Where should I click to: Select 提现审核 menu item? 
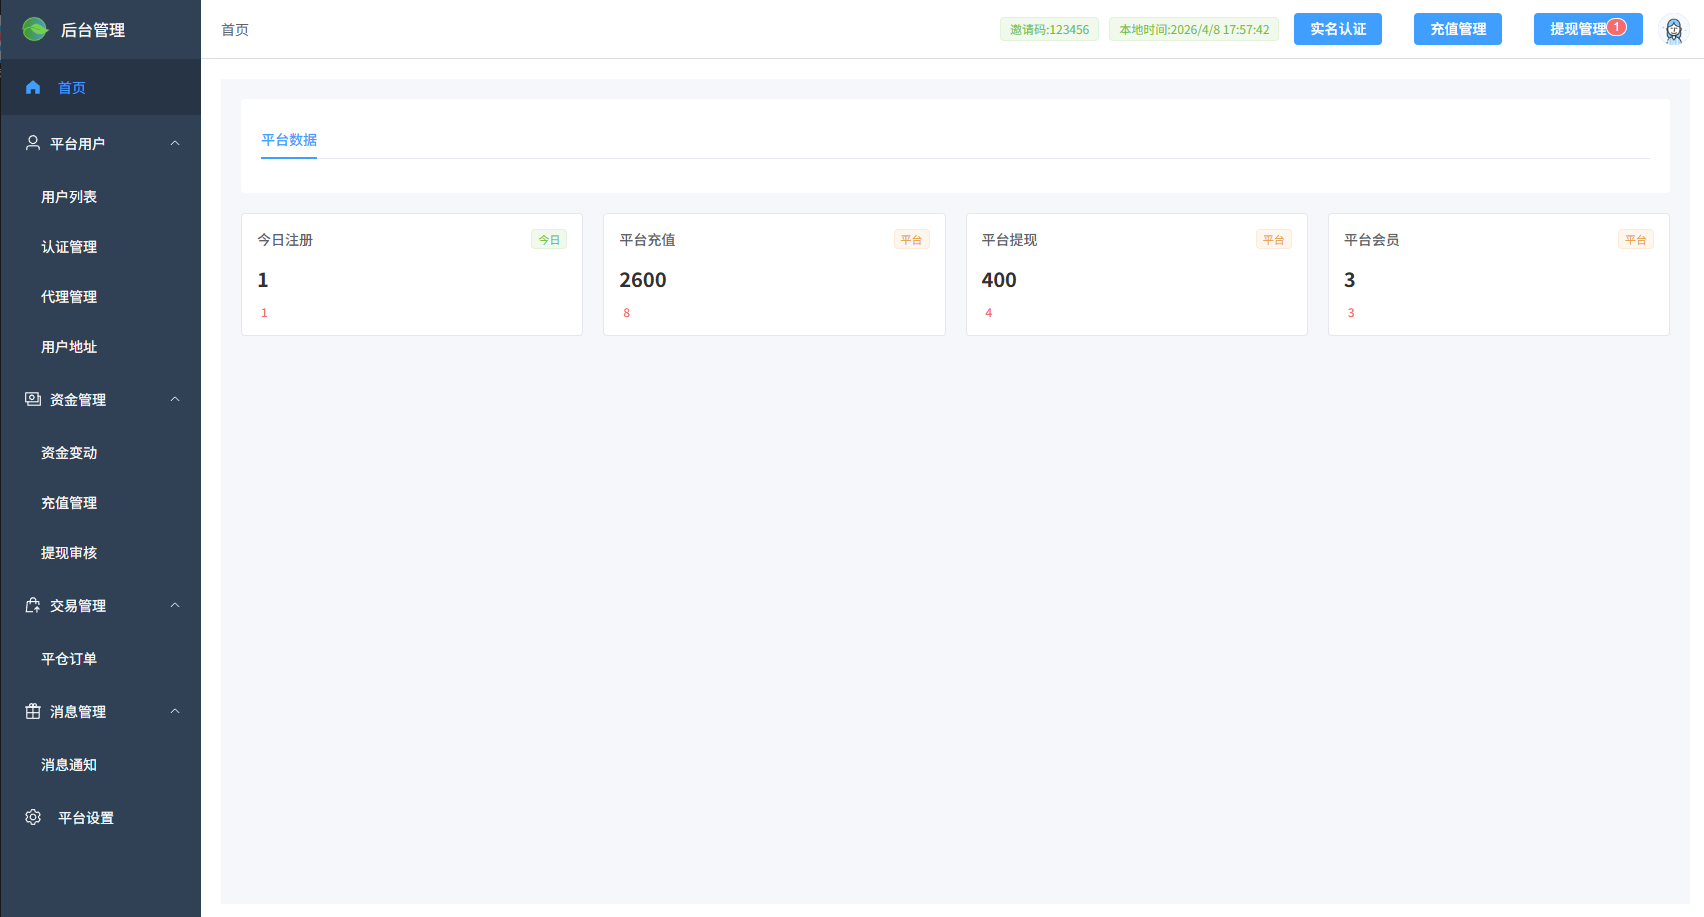point(69,553)
